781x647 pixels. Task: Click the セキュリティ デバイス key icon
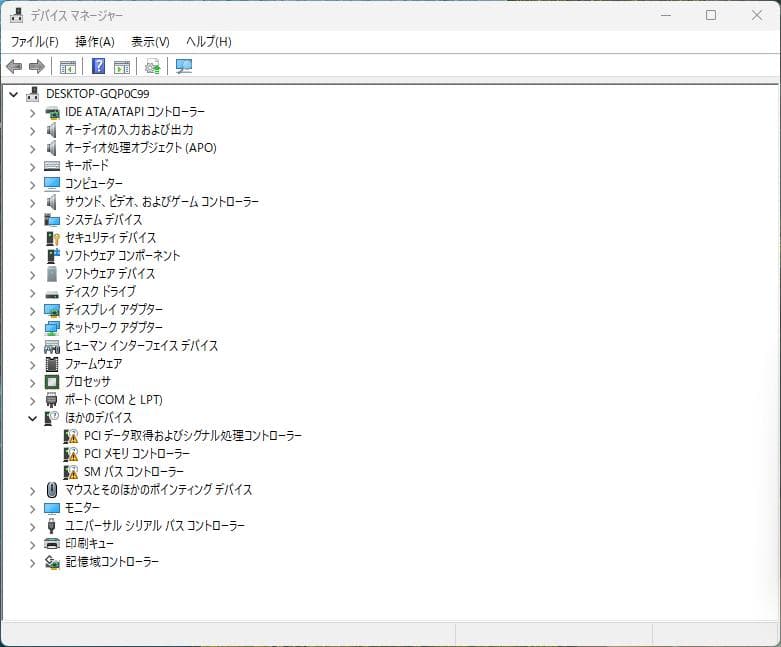coord(52,238)
